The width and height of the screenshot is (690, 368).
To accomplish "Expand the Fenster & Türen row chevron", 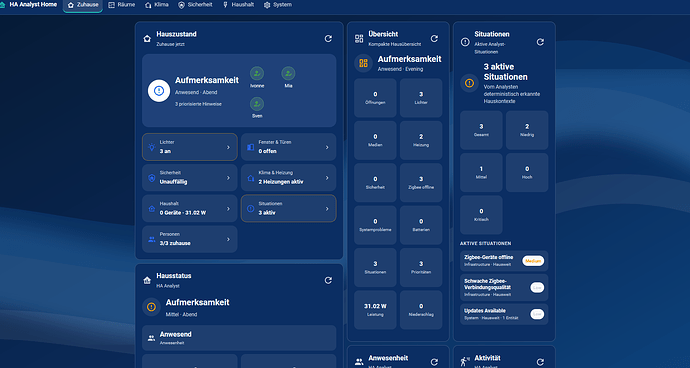I will click(327, 147).
